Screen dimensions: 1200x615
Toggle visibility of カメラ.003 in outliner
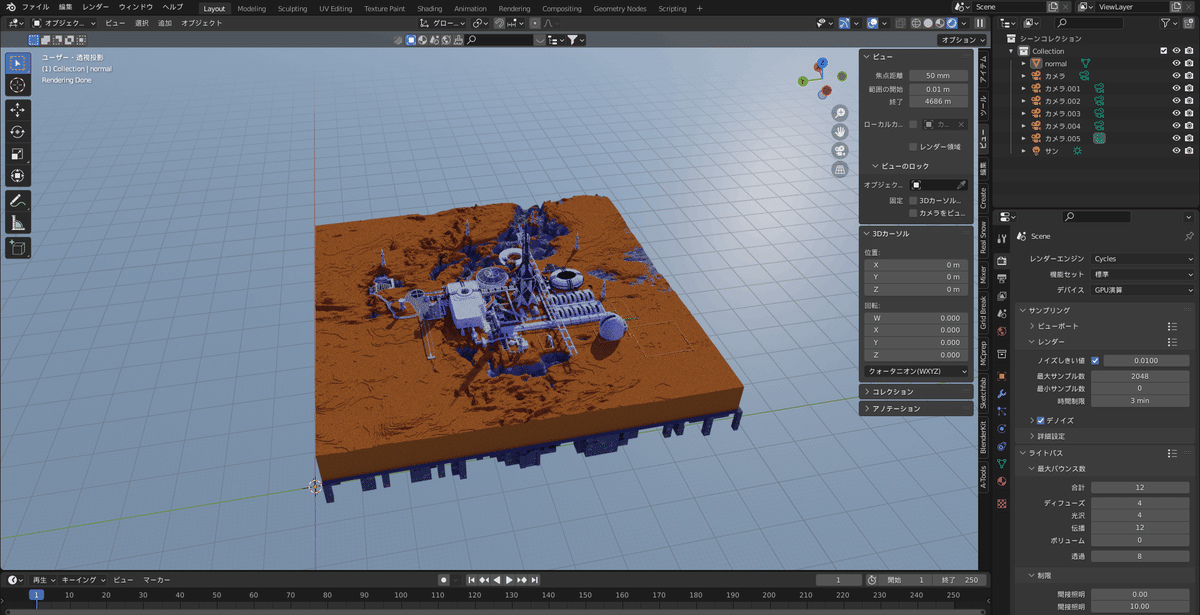[x=1176, y=113]
